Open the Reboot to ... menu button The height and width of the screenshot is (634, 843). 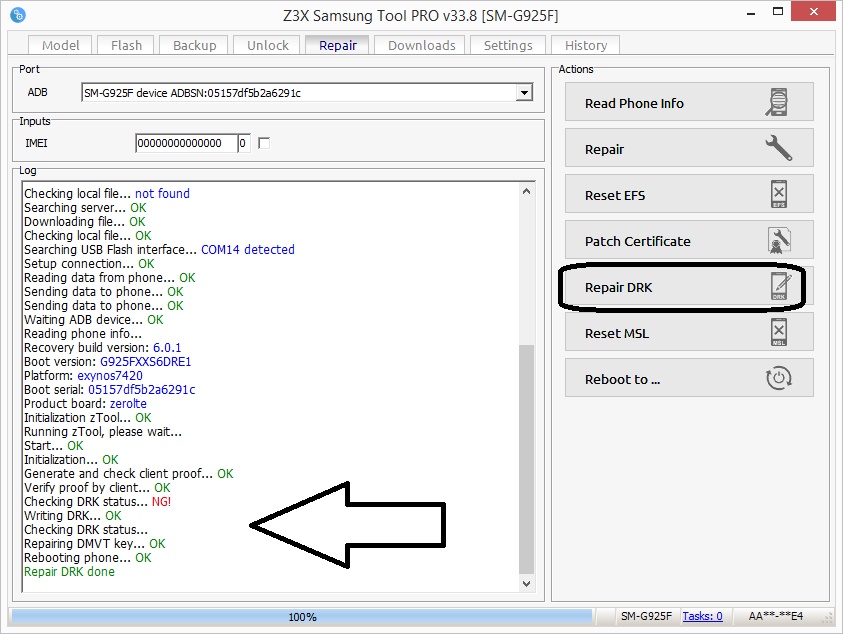point(689,379)
